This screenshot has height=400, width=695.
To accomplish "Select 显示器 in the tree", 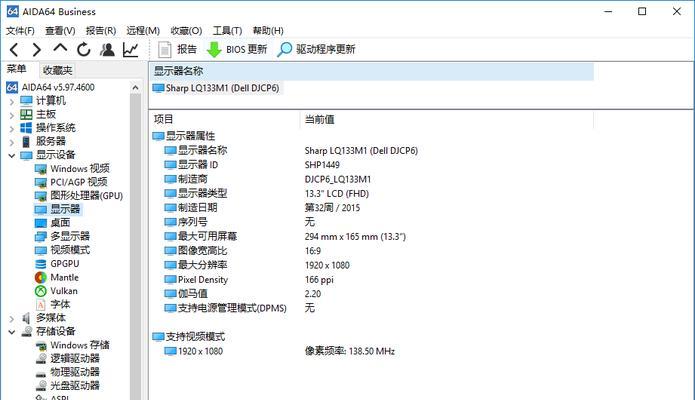I will click(x=58, y=209).
